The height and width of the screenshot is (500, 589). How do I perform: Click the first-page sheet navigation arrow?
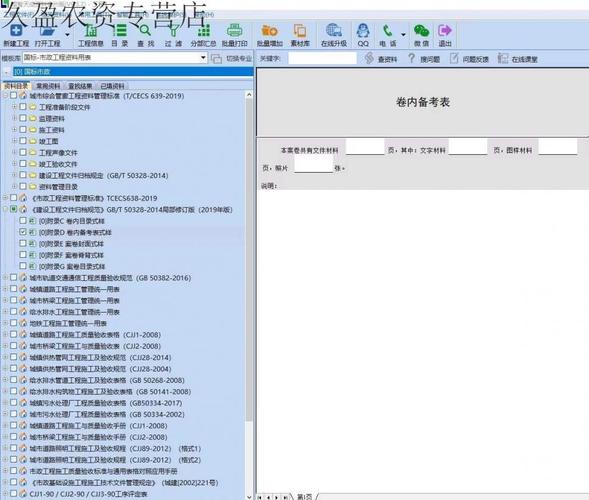pos(260,497)
